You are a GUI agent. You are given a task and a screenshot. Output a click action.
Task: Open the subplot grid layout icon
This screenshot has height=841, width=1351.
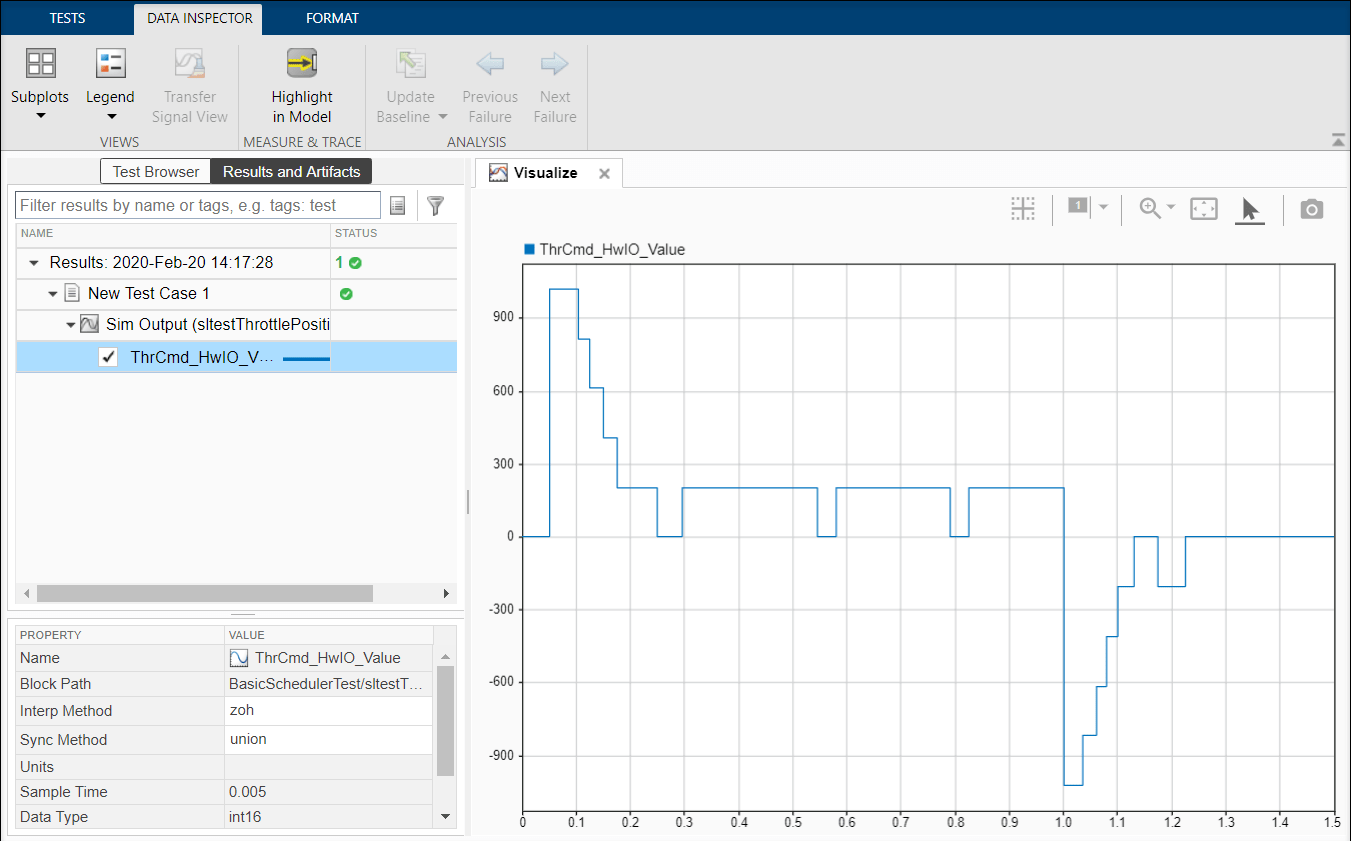[x=1022, y=208]
